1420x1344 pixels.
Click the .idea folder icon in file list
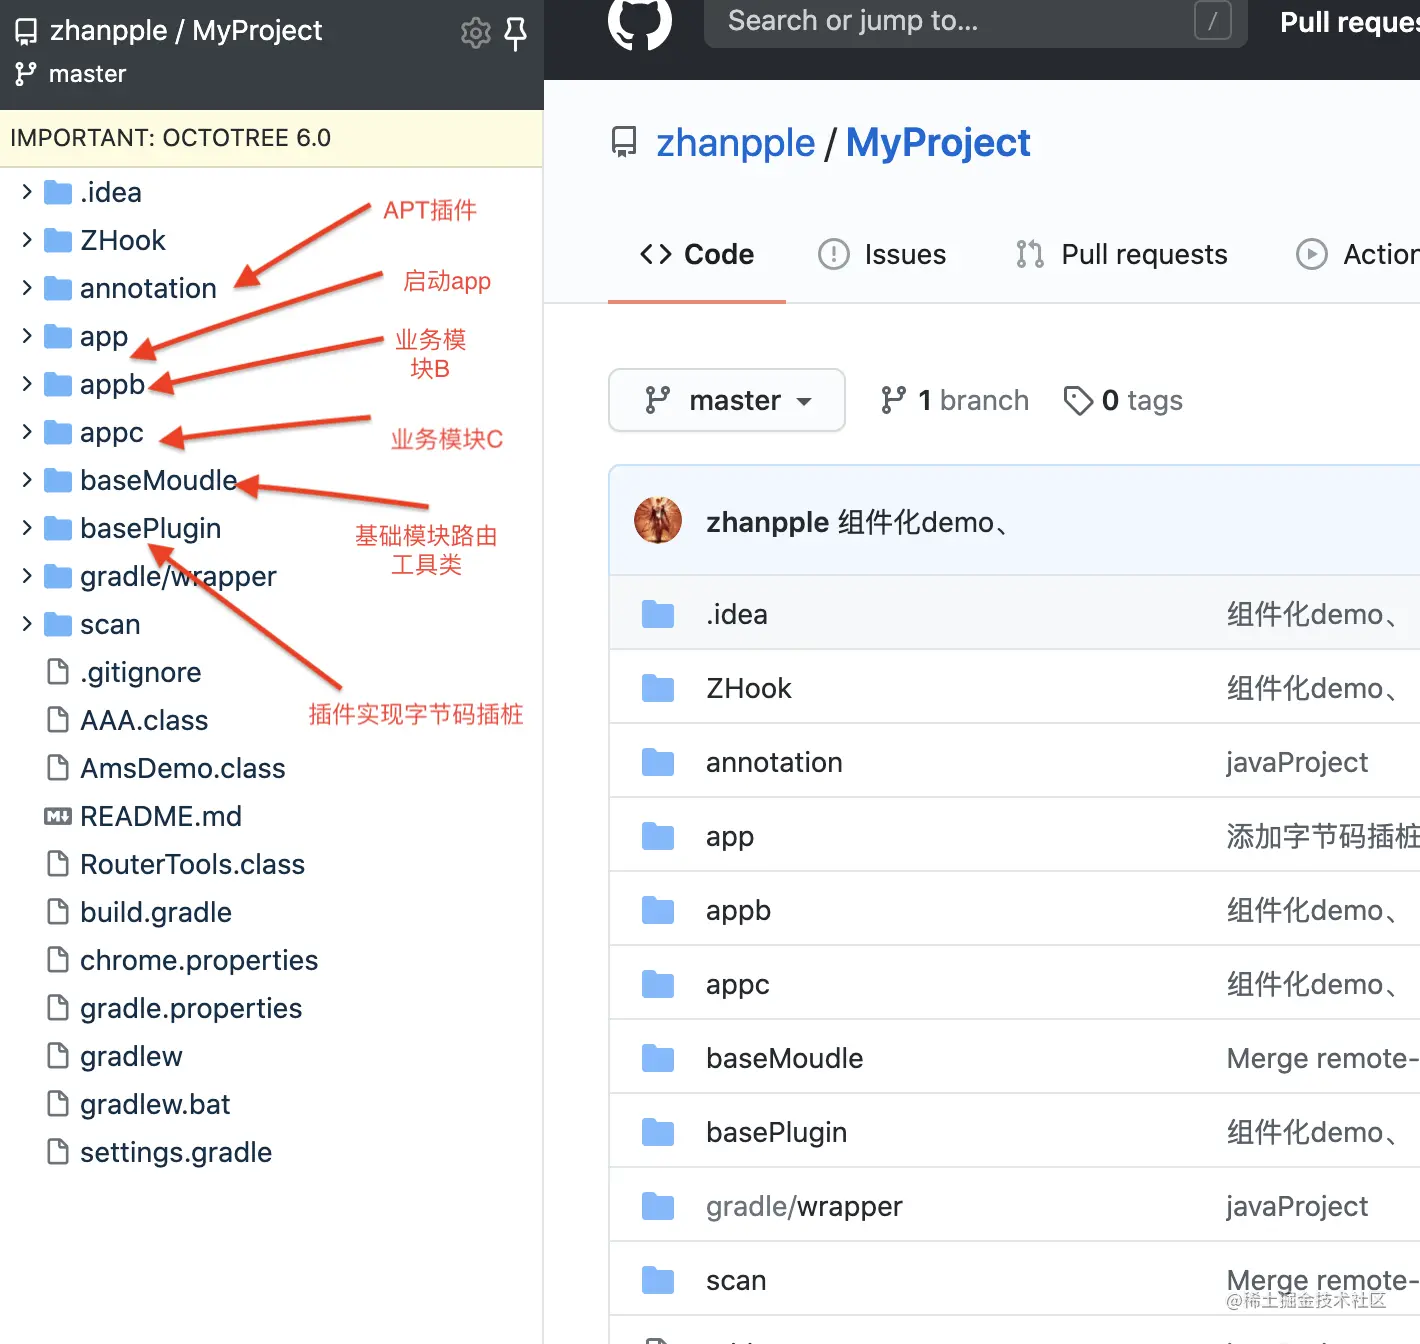click(x=658, y=614)
